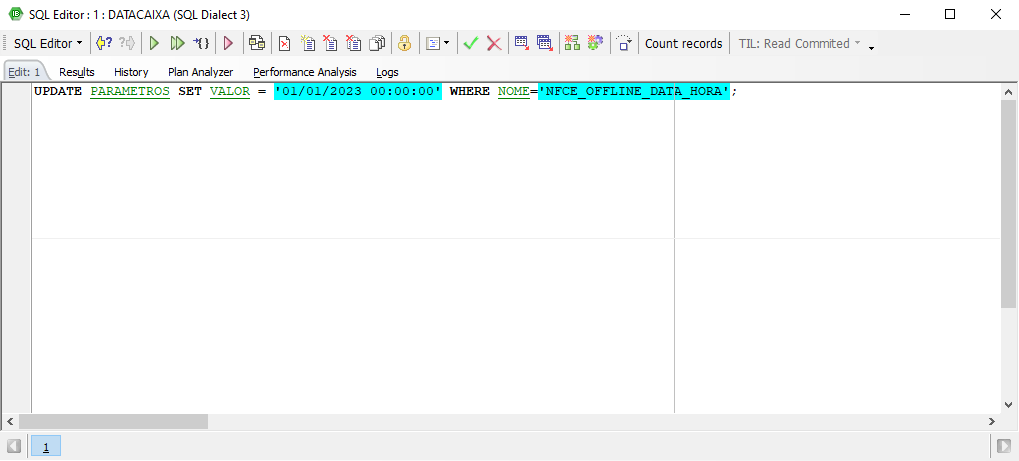Viewport: 1019px width, 461px height.
Task: Switch to the Results tab
Action: pyautogui.click(x=77, y=72)
